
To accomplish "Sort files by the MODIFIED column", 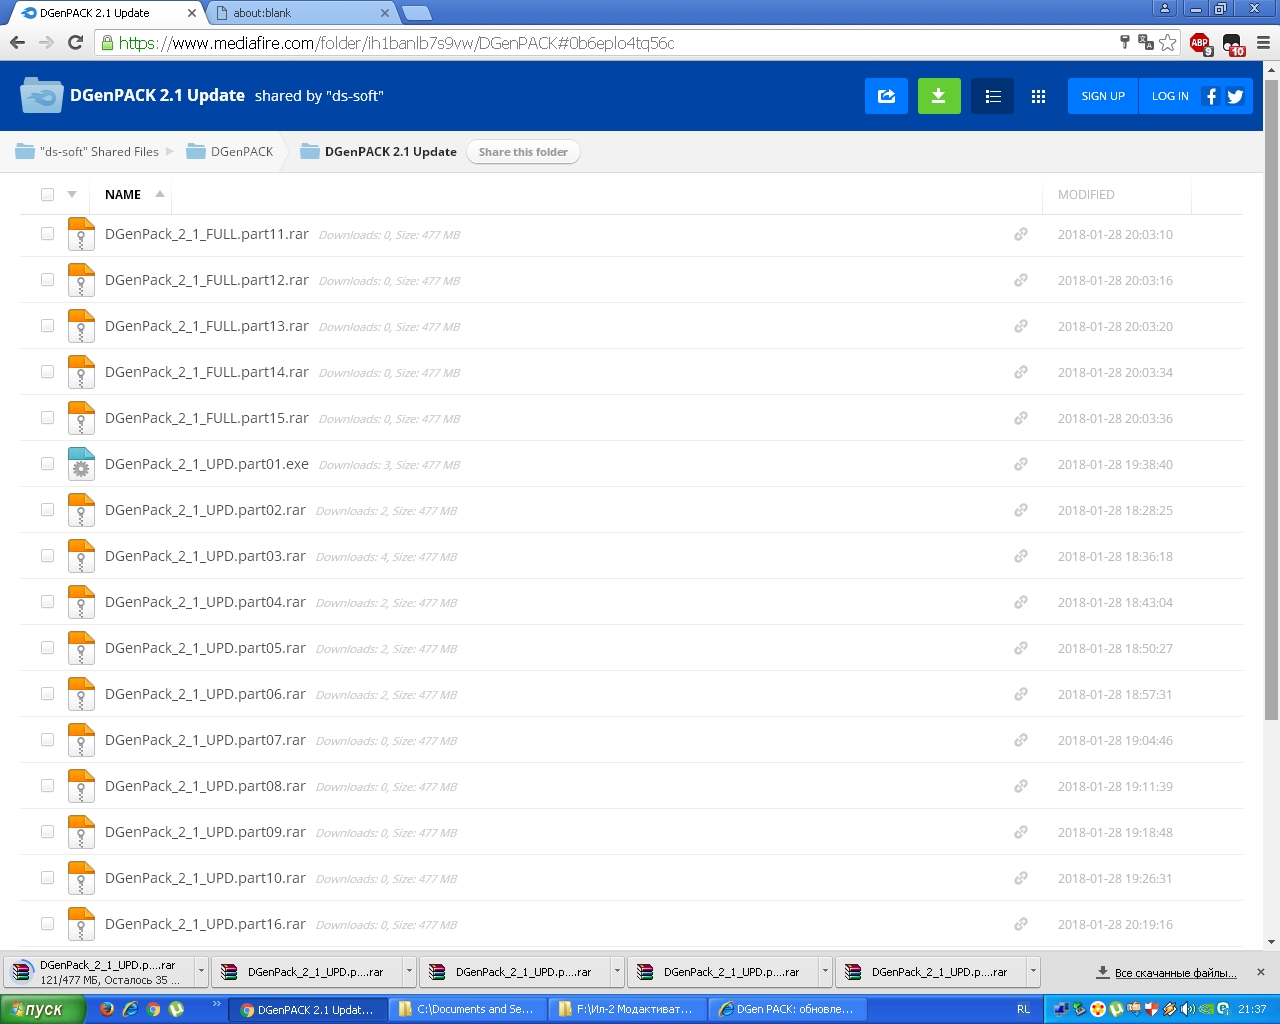I will (1086, 194).
